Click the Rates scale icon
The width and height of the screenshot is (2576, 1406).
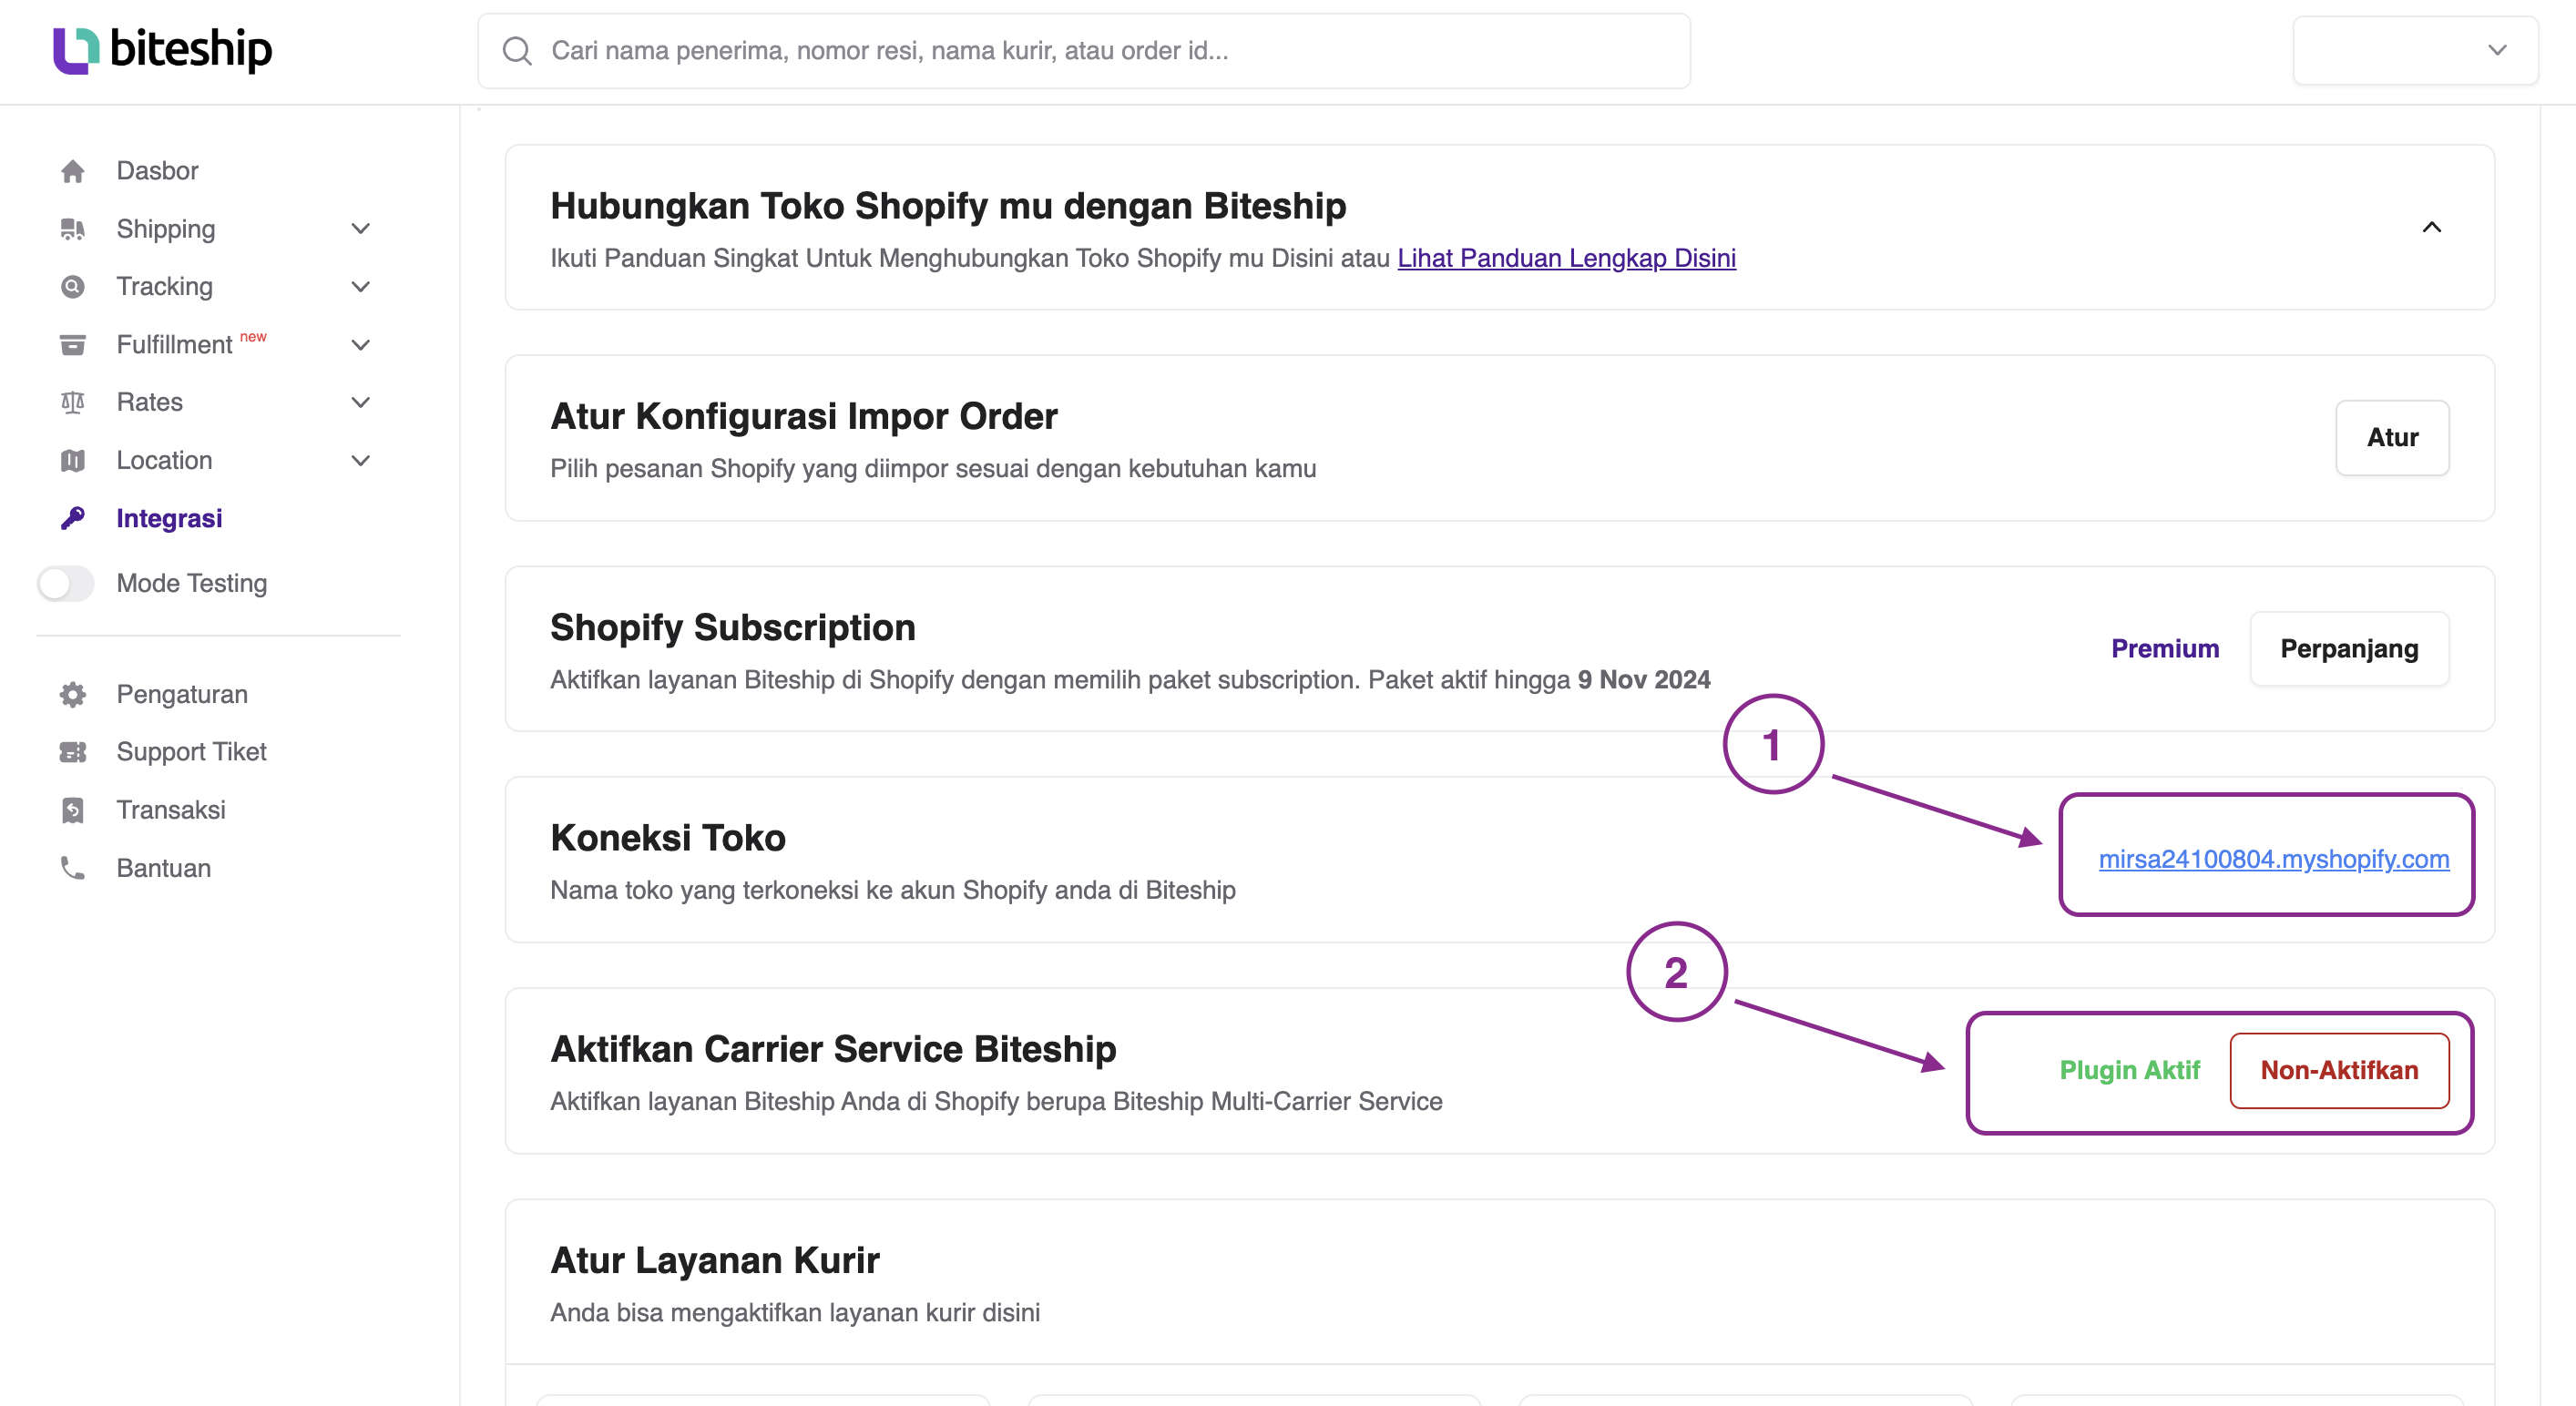point(72,402)
